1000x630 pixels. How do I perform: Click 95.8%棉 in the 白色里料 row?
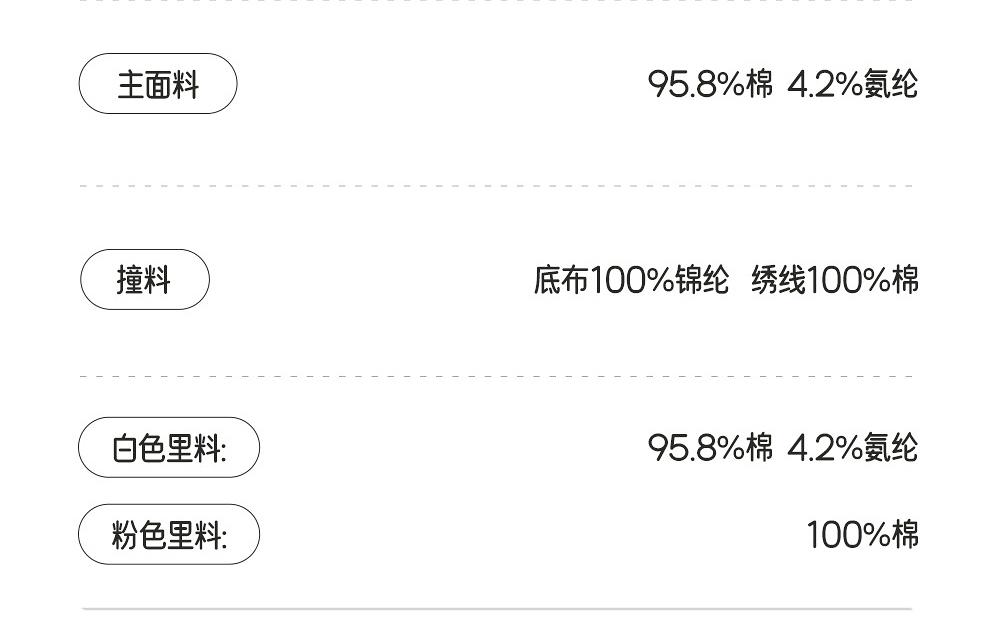[x=710, y=447]
